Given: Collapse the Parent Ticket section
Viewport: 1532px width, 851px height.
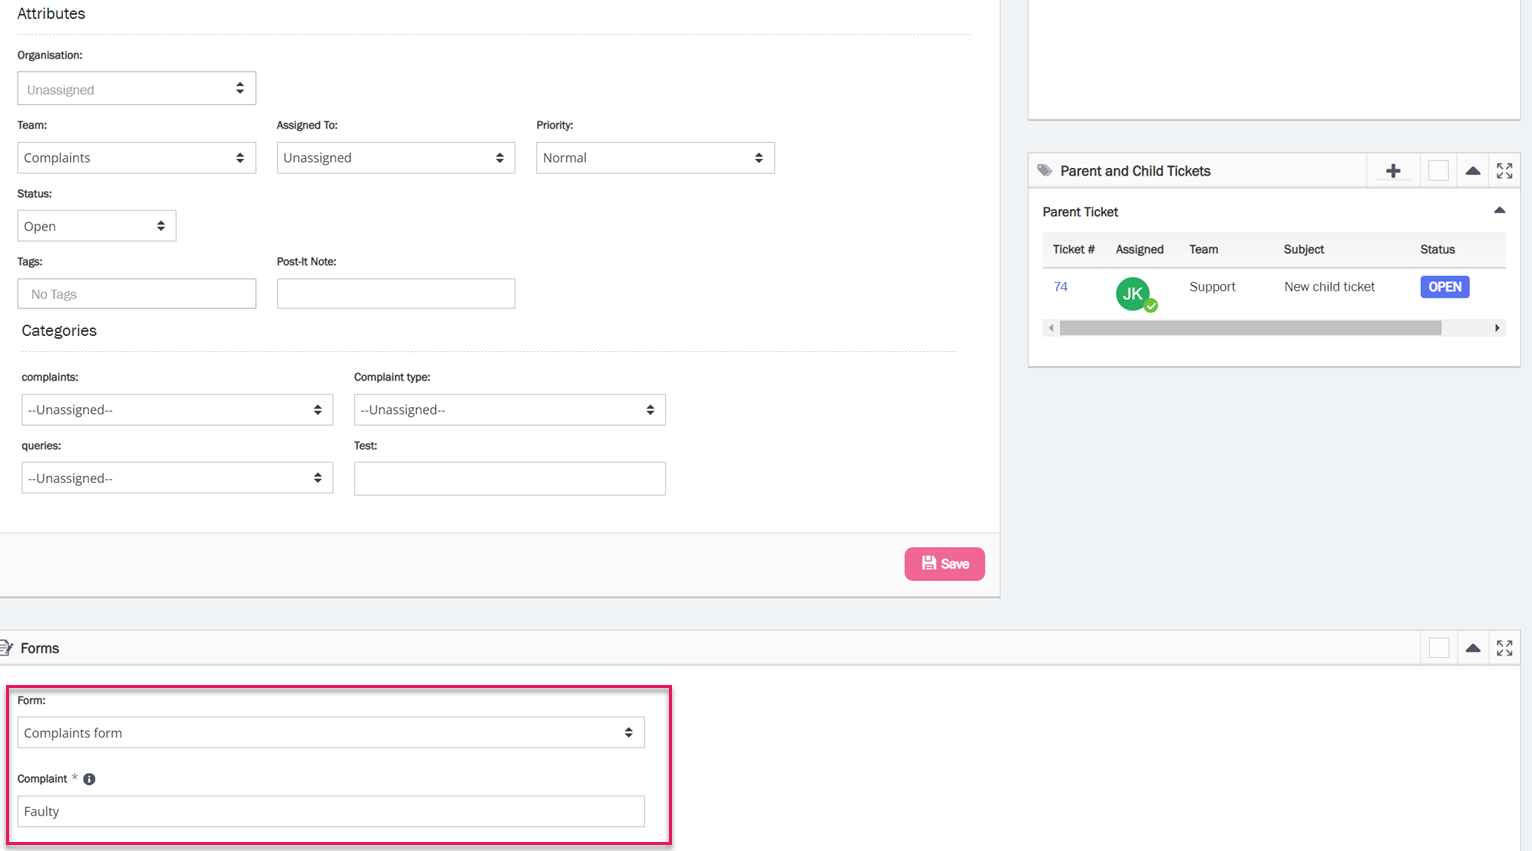Looking at the screenshot, I should click(1499, 211).
